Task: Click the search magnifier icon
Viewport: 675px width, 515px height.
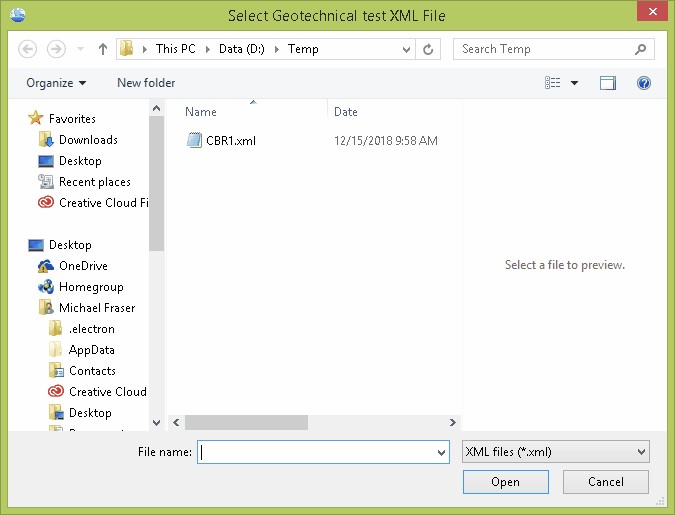Action: click(640, 49)
